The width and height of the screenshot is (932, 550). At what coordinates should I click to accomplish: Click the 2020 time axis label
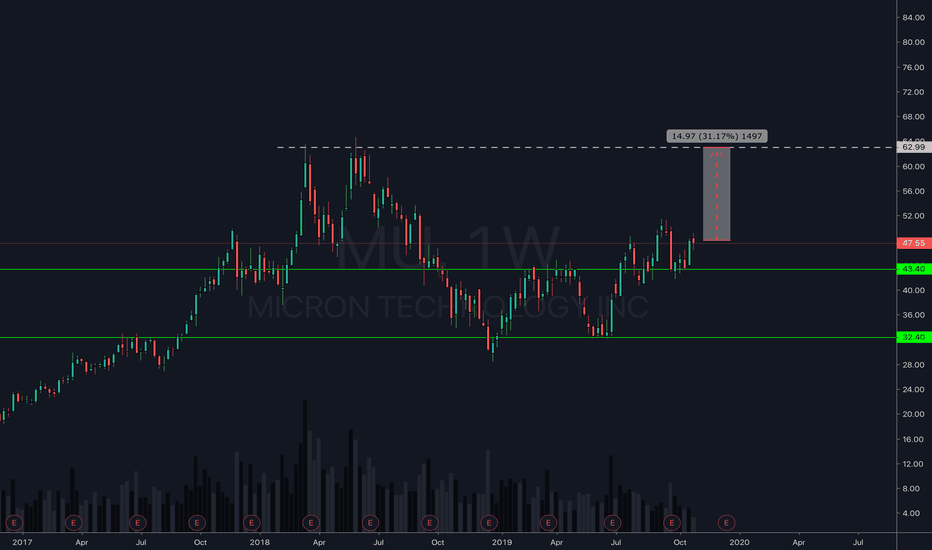[x=739, y=542]
